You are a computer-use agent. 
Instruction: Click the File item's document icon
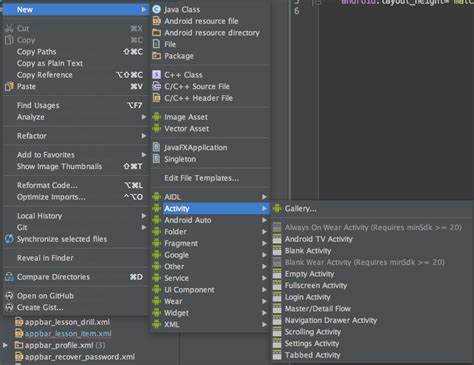click(x=156, y=44)
